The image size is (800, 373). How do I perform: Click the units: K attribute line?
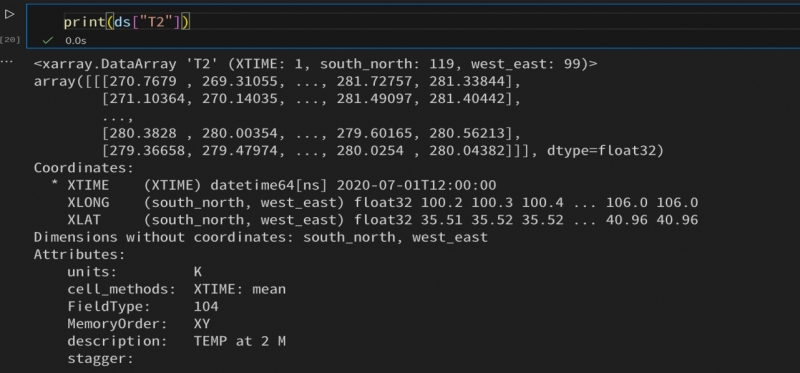(x=135, y=272)
